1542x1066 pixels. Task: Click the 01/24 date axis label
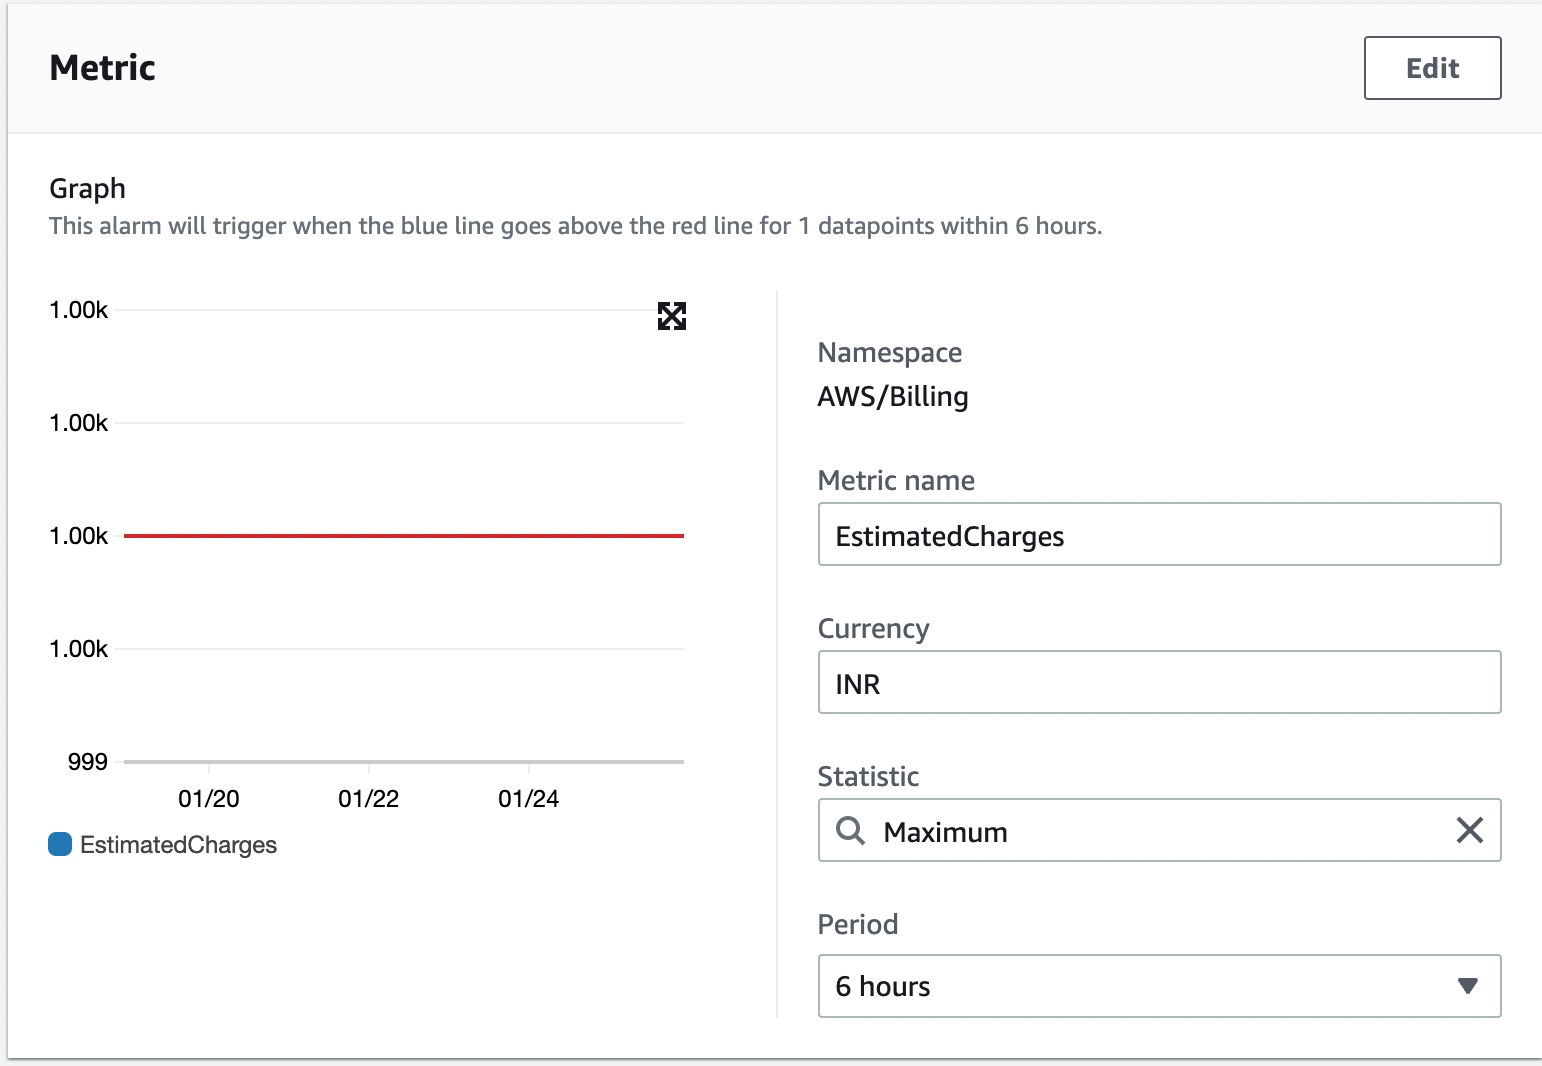[x=528, y=799]
